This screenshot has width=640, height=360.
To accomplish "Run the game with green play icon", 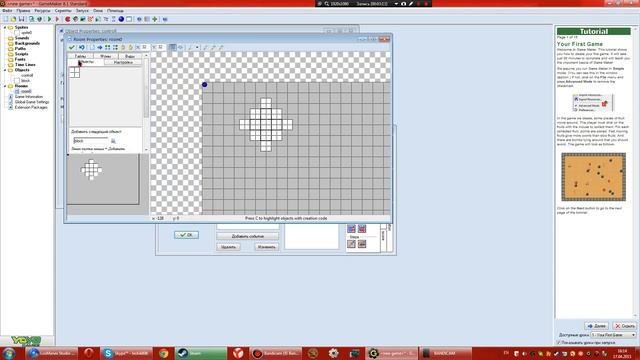I will pyautogui.click(x=49, y=19).
